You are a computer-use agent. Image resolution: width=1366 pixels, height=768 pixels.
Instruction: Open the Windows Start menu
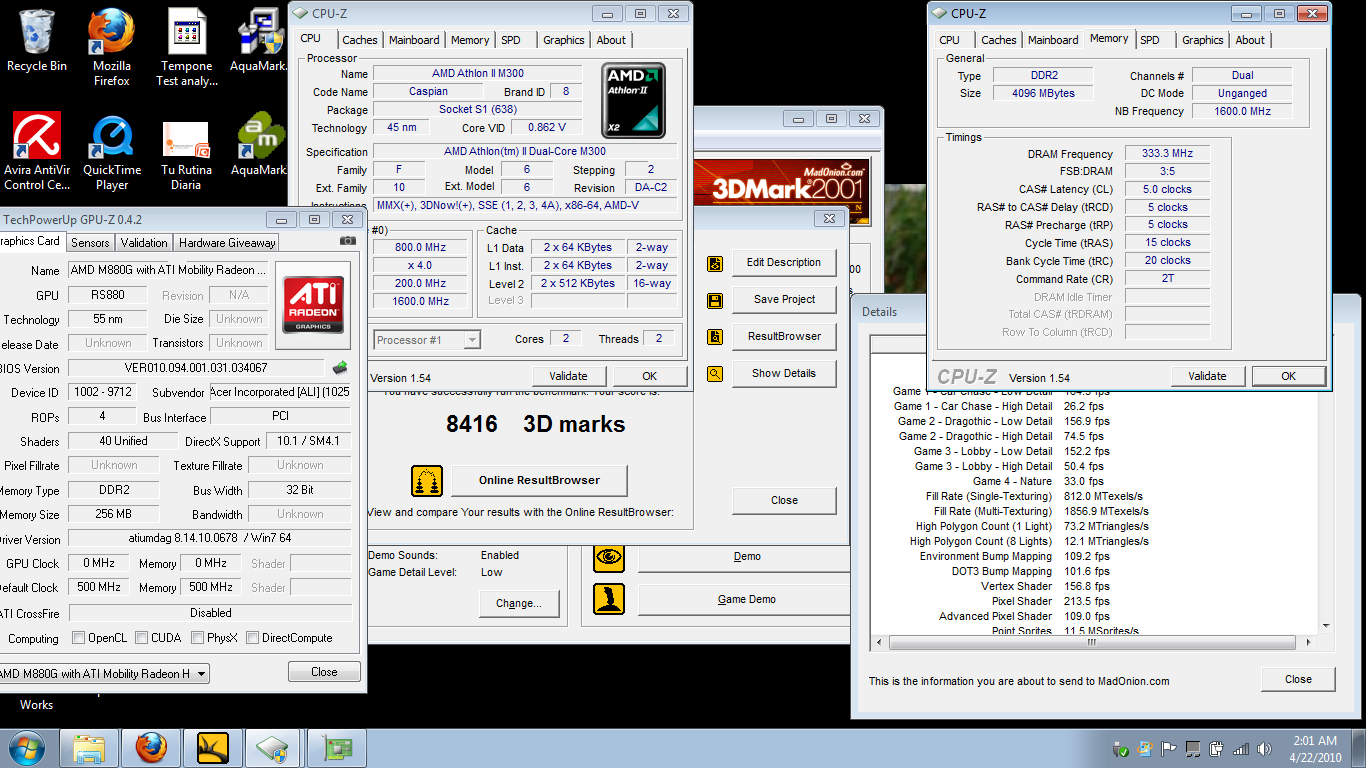tap(25, 748)
